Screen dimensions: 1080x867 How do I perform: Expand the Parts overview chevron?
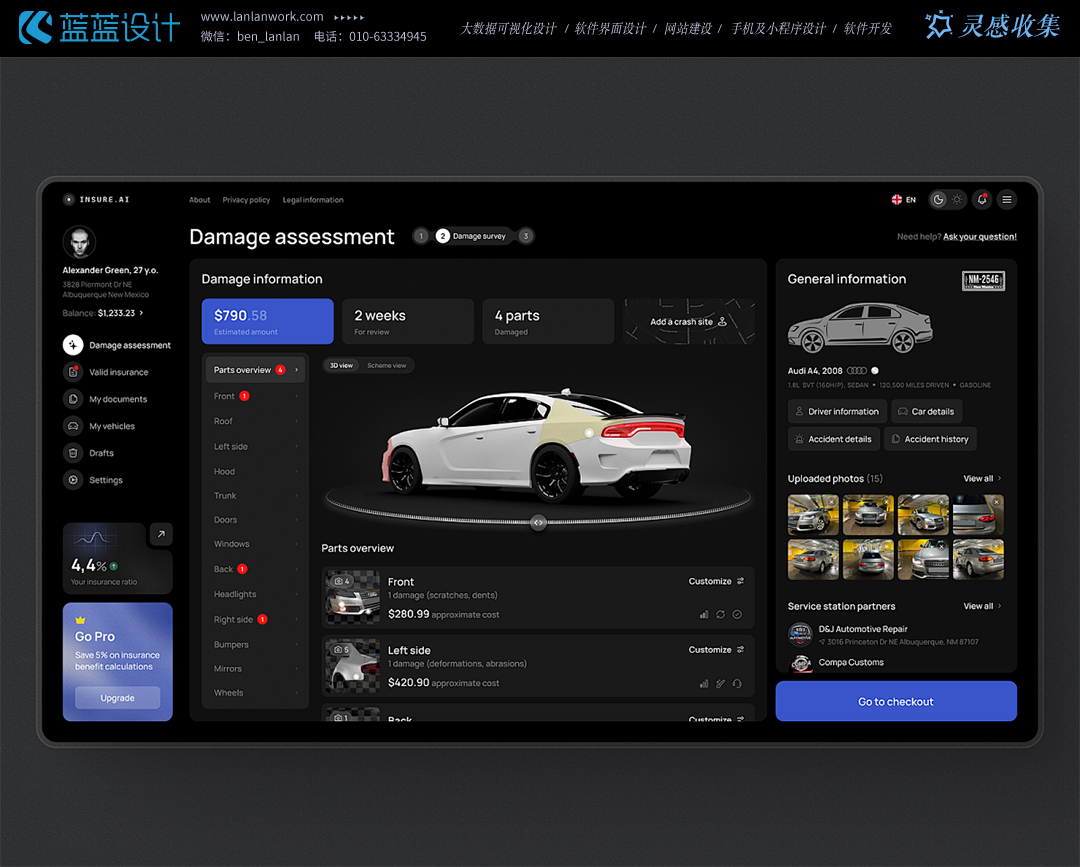pyautogui.click(x=296, y=370)
